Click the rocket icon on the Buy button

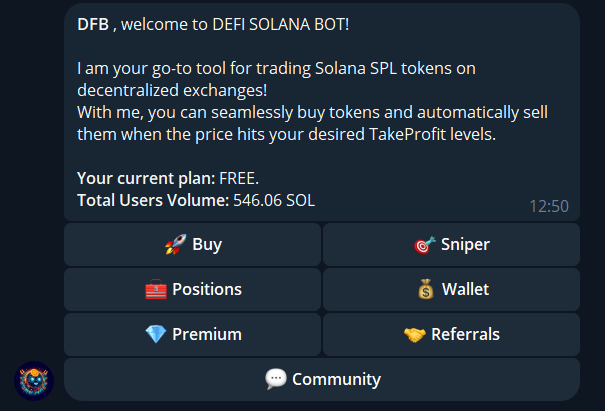pyautogui.click(x=175, y=244)
